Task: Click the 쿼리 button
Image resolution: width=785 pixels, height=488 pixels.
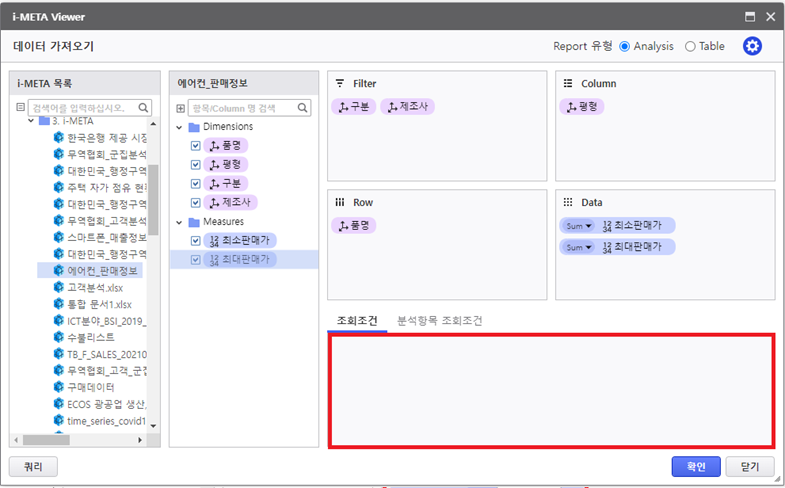Action: pyautogui.click(x=33, y=466)
